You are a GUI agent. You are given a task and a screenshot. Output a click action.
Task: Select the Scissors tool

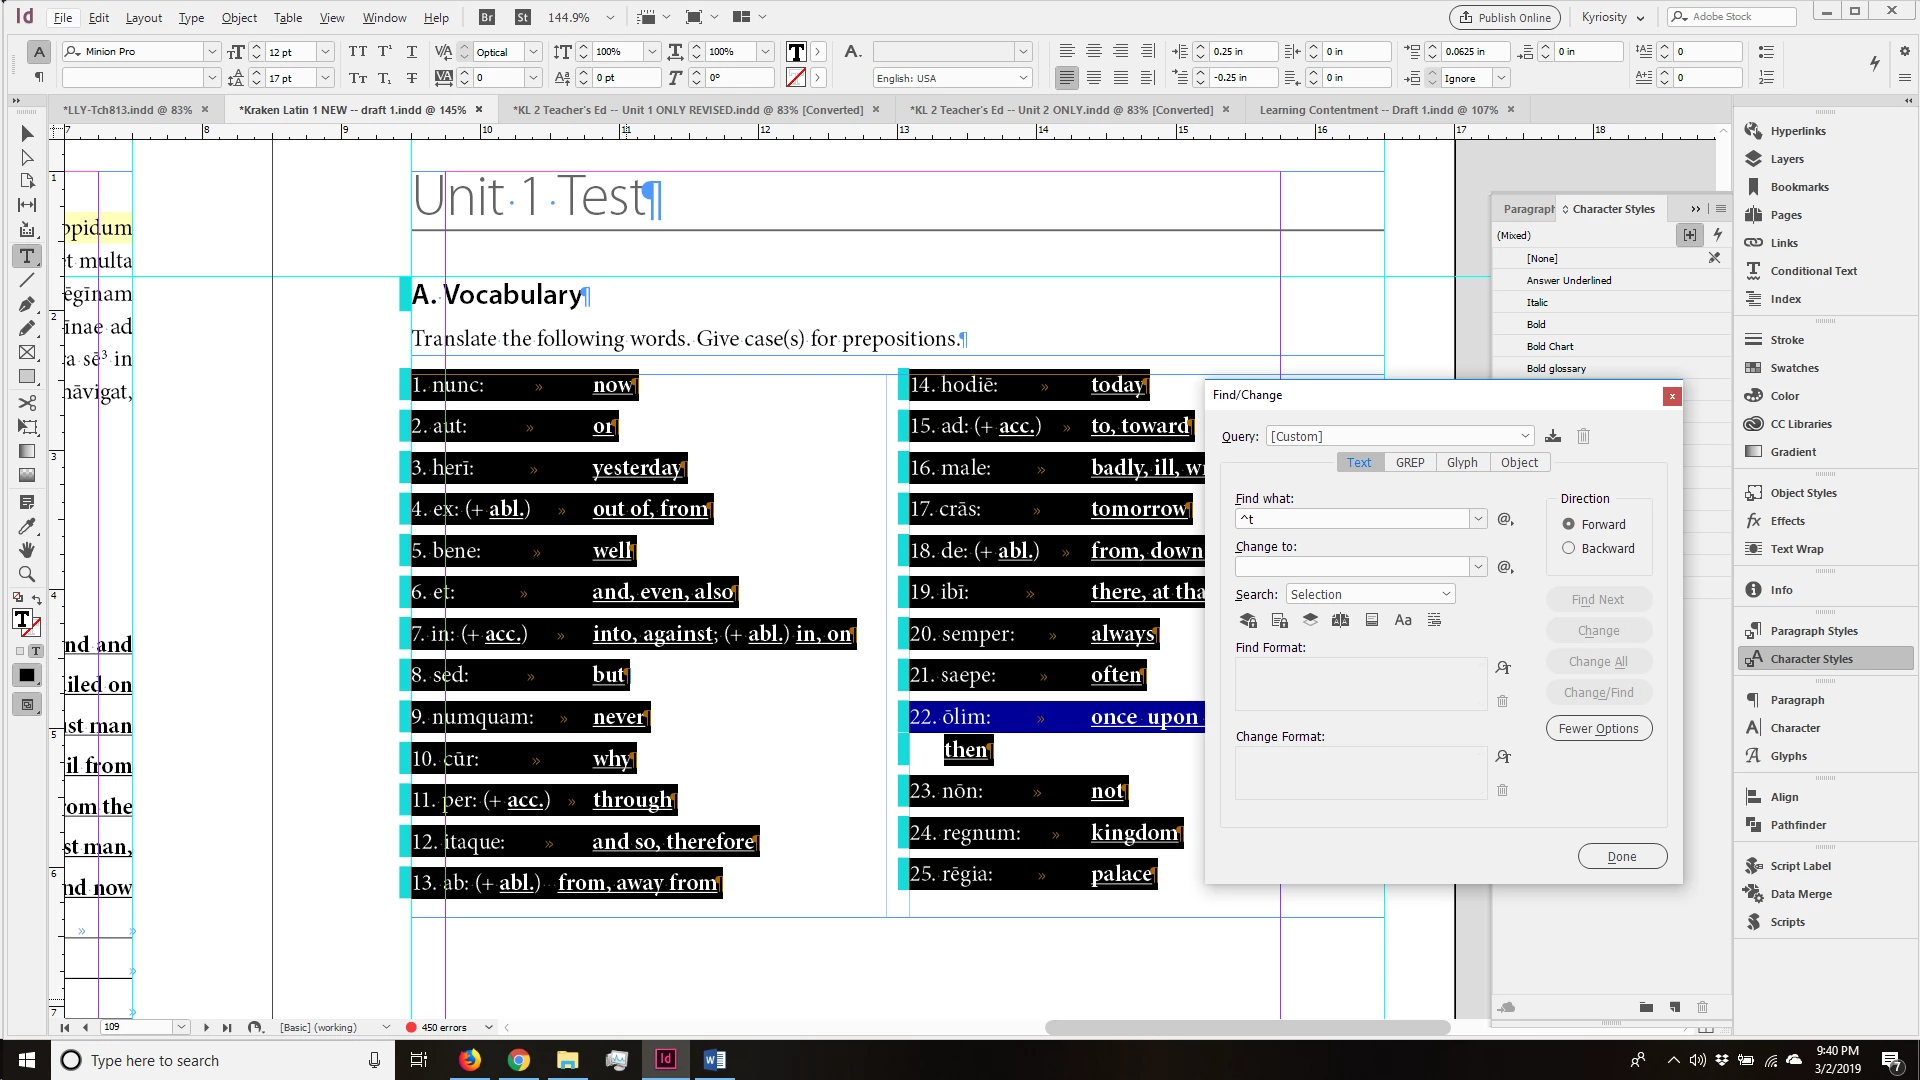(x=27, y=402)
